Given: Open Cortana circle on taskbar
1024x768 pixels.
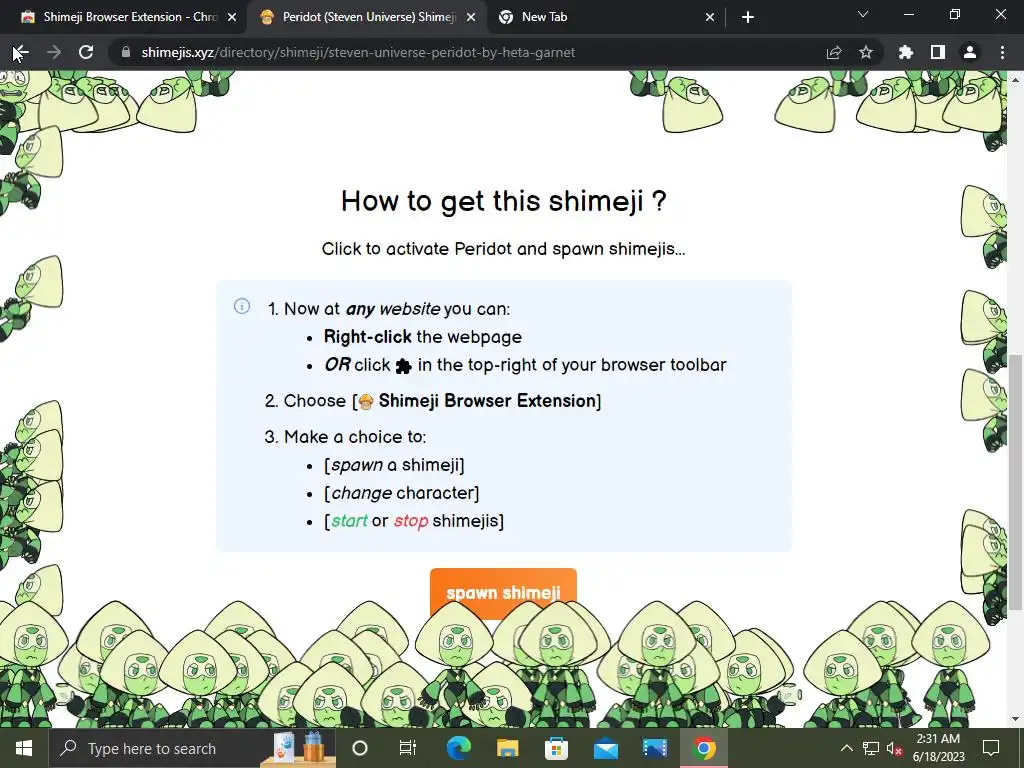Looking at the screenshot, I should pyautogui.click(x=360, y=748).
